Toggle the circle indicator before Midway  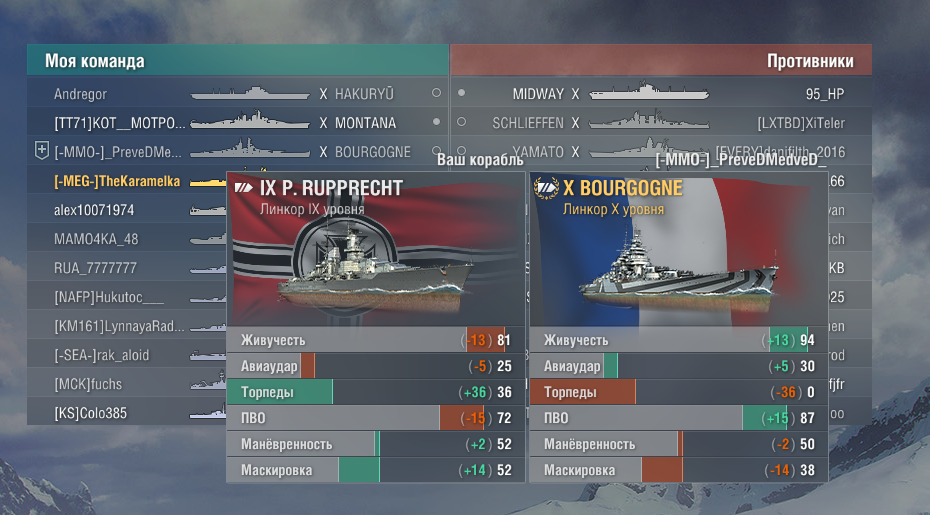tap(461, 93)
